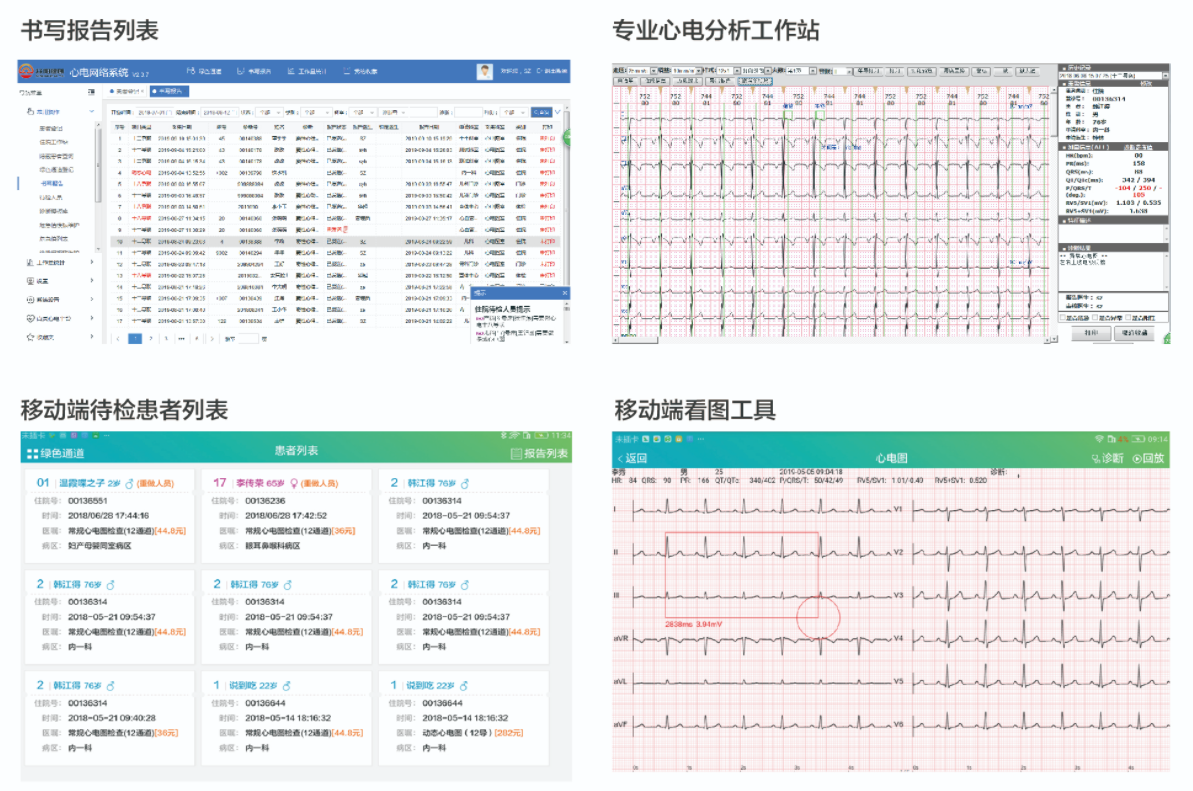Collapse the 诊断结果 section in workstation

[1064, 248]
